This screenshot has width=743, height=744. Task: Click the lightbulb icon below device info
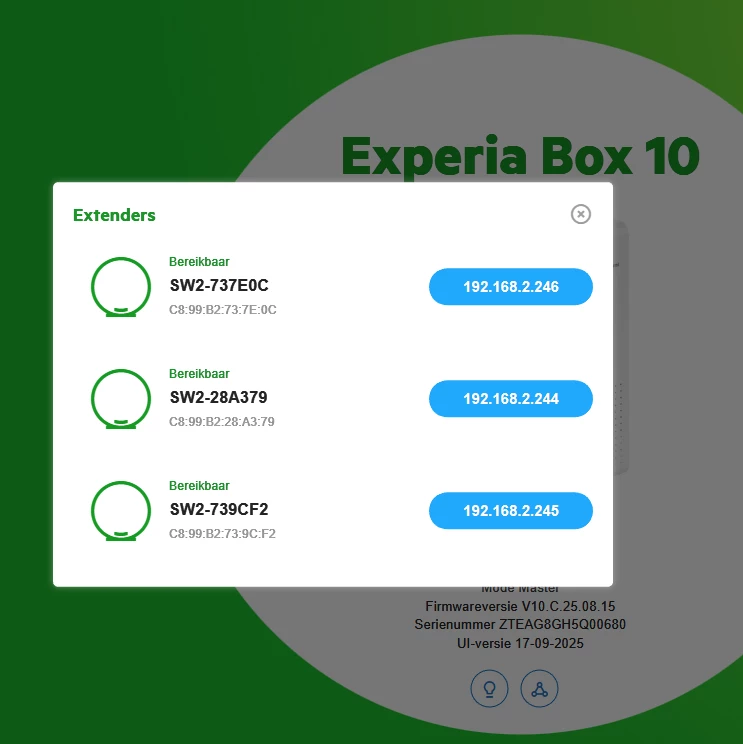[489, 688]
